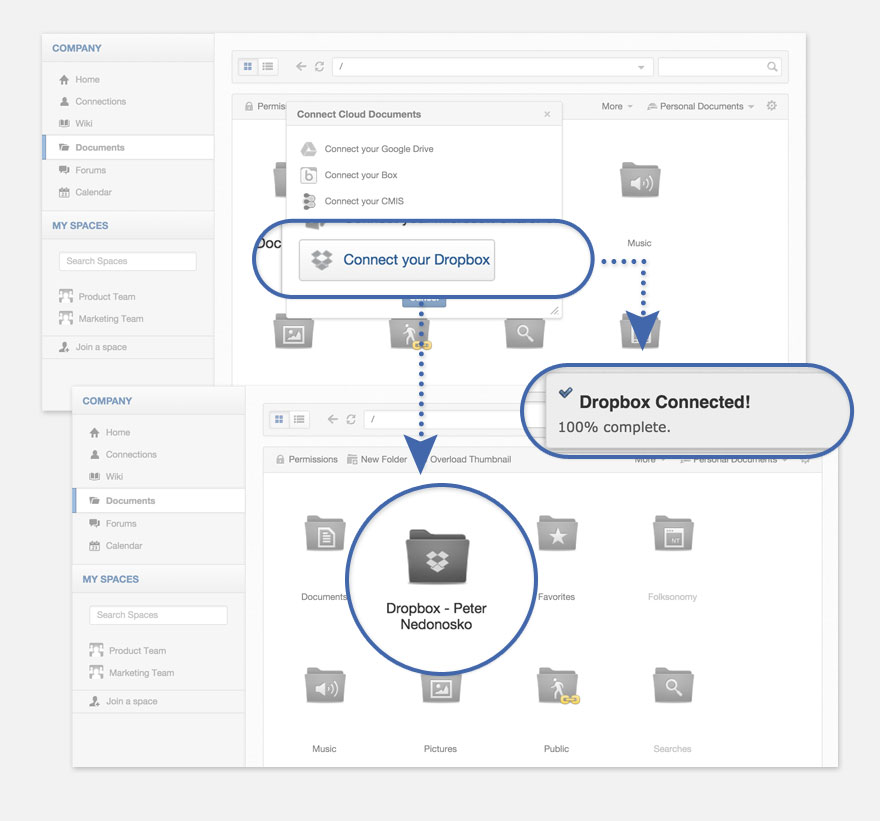This screenshot has width=880, height=821.
Task: Open Marketing Team space in front window
Action: (x=131, y=672)
